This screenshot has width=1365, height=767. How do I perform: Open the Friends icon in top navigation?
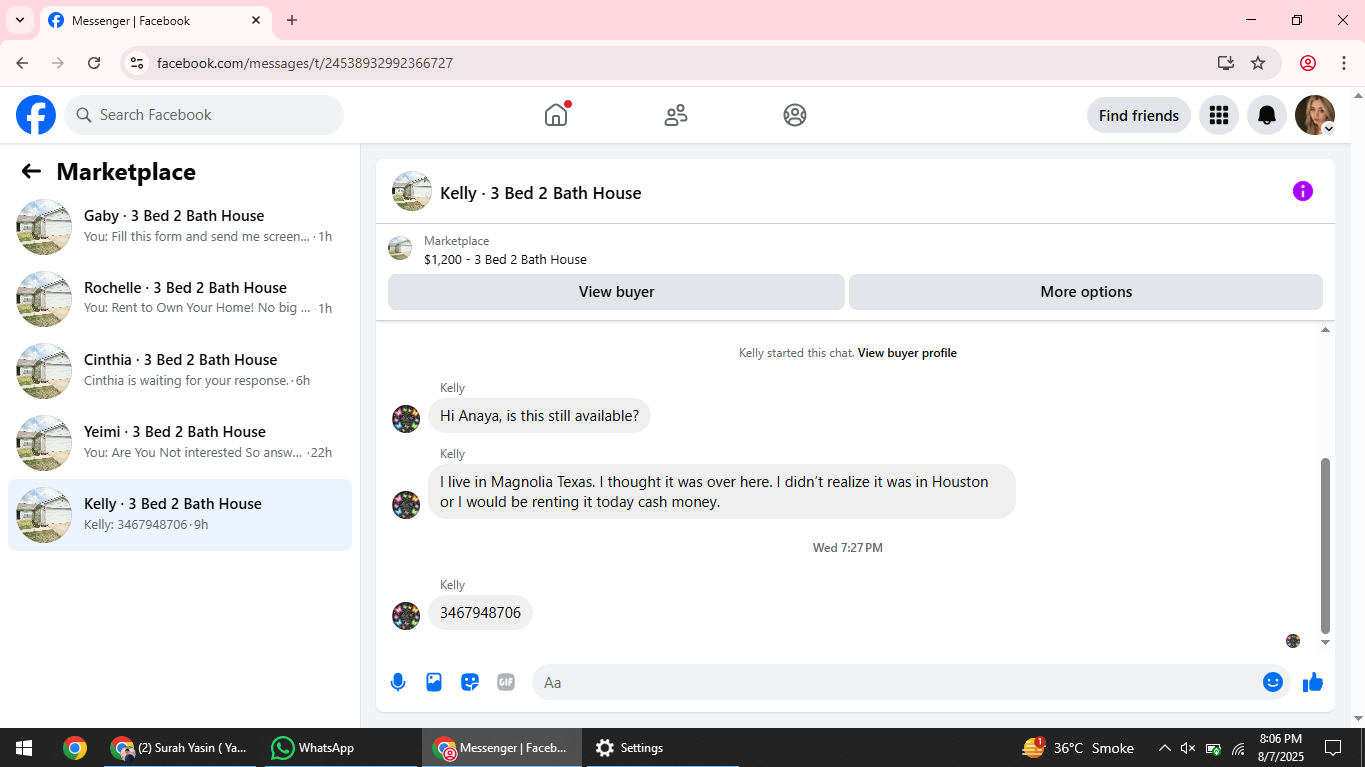(676, 115)
